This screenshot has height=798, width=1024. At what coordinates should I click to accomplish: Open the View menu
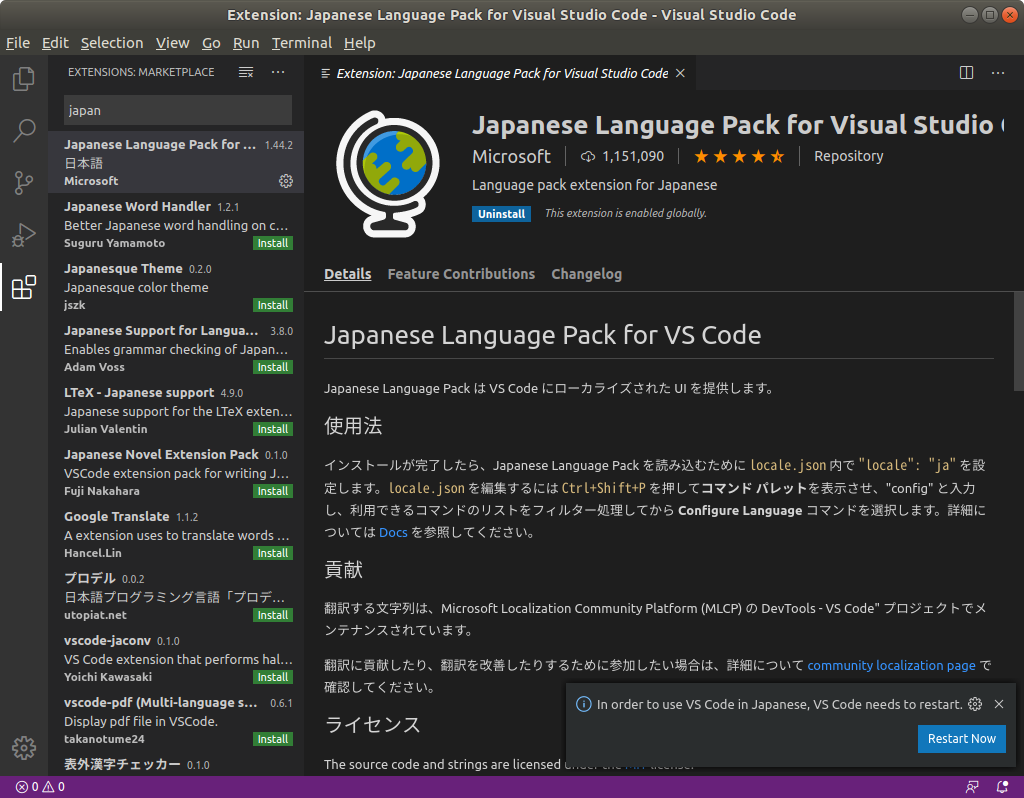coord(172,43)
